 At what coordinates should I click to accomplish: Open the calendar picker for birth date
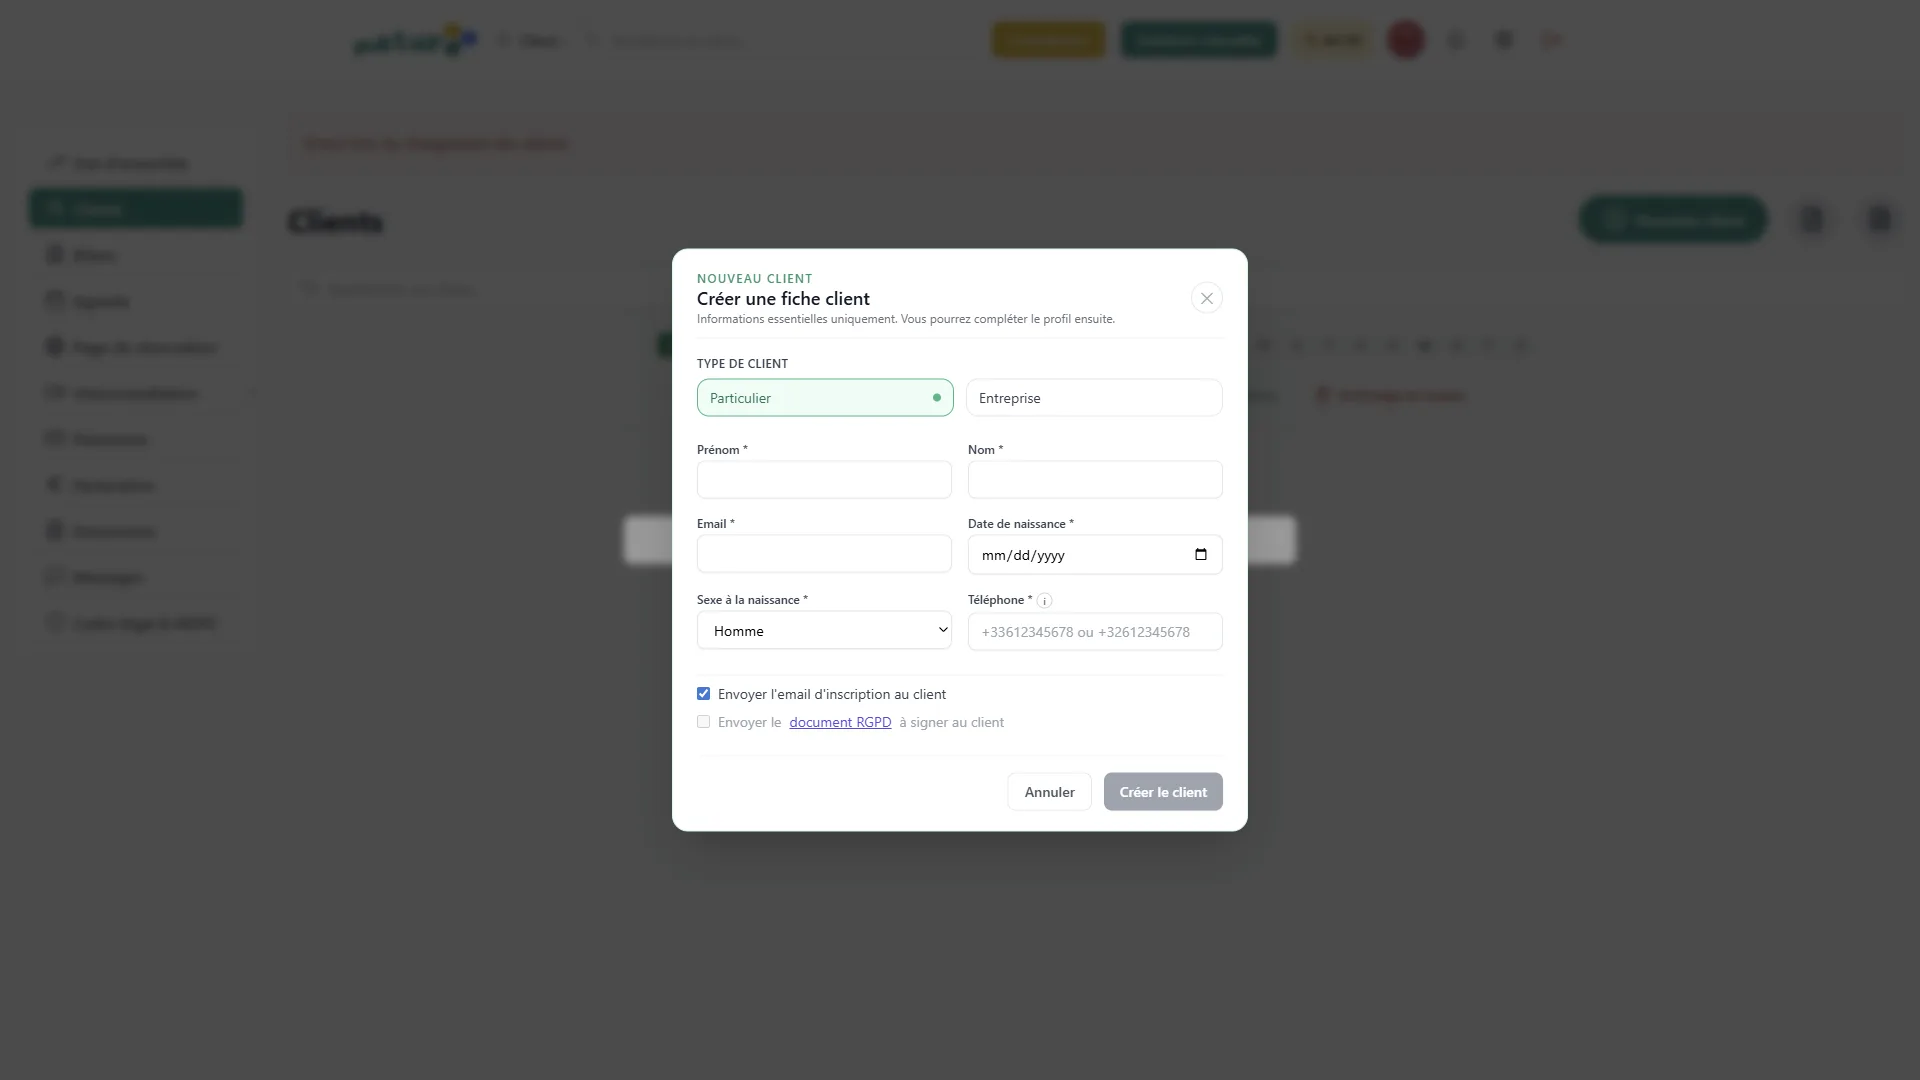1201,555
